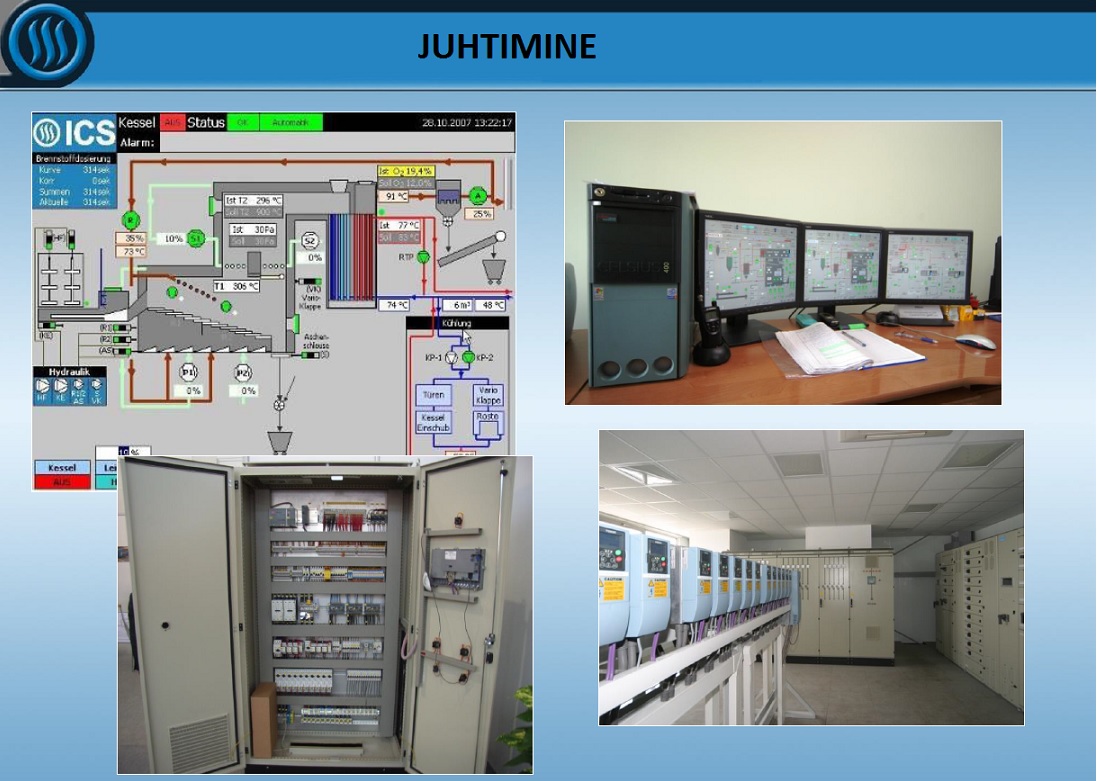This screenshot has height=781, width=1097.
Task: Click the Kessel Einschub box
Action: pyautogui.click(x=434, y=422)
